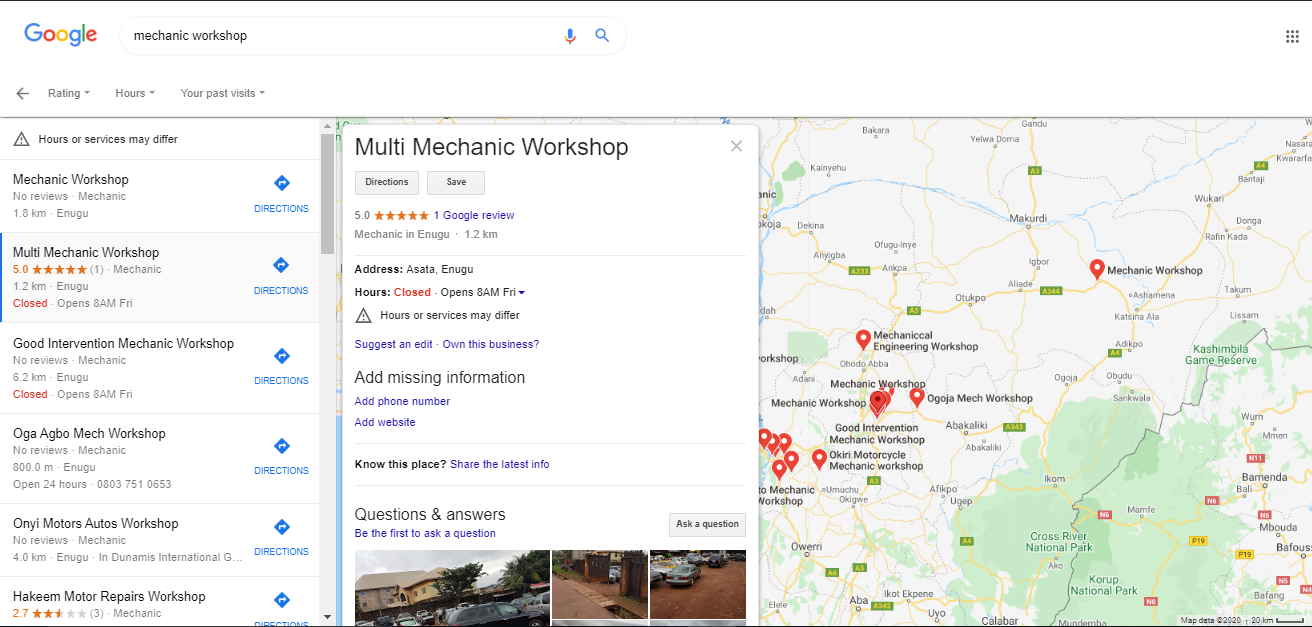Open the Rating filter dropdown

[x=69, y=93]
